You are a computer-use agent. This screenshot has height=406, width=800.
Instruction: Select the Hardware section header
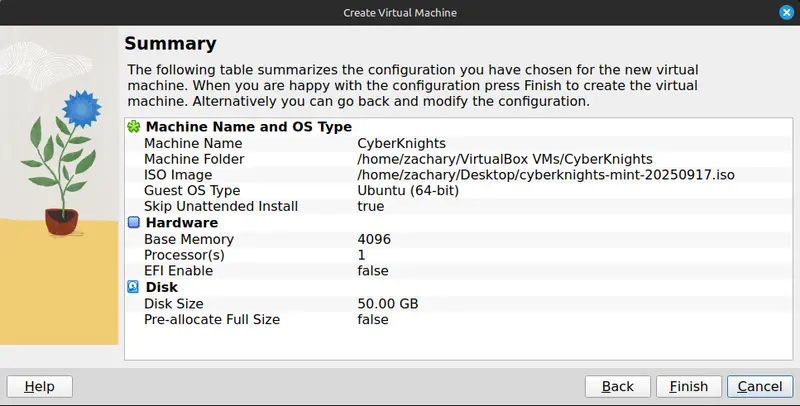[182, 222]
